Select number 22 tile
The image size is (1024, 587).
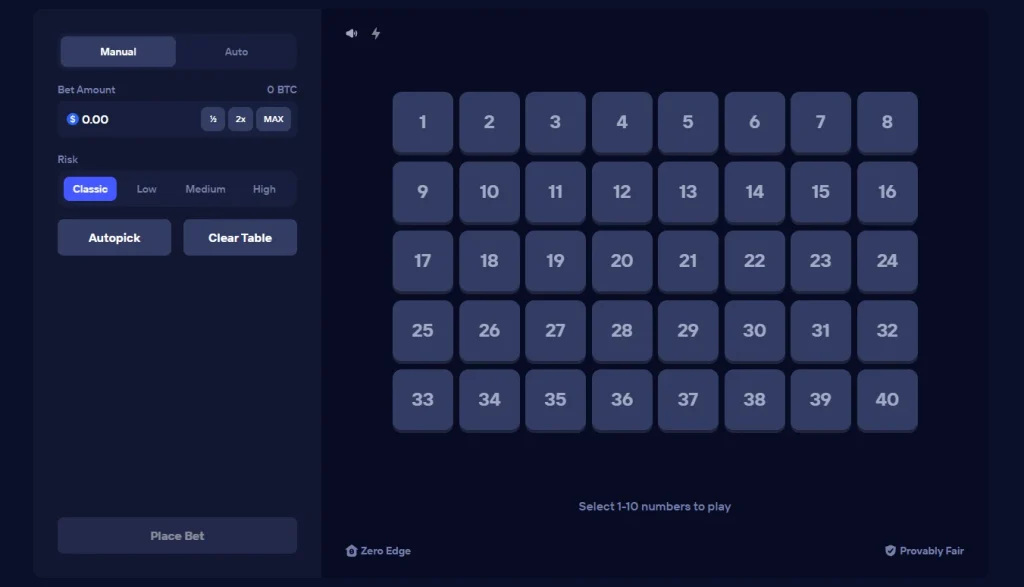click(x=754, y=261)
